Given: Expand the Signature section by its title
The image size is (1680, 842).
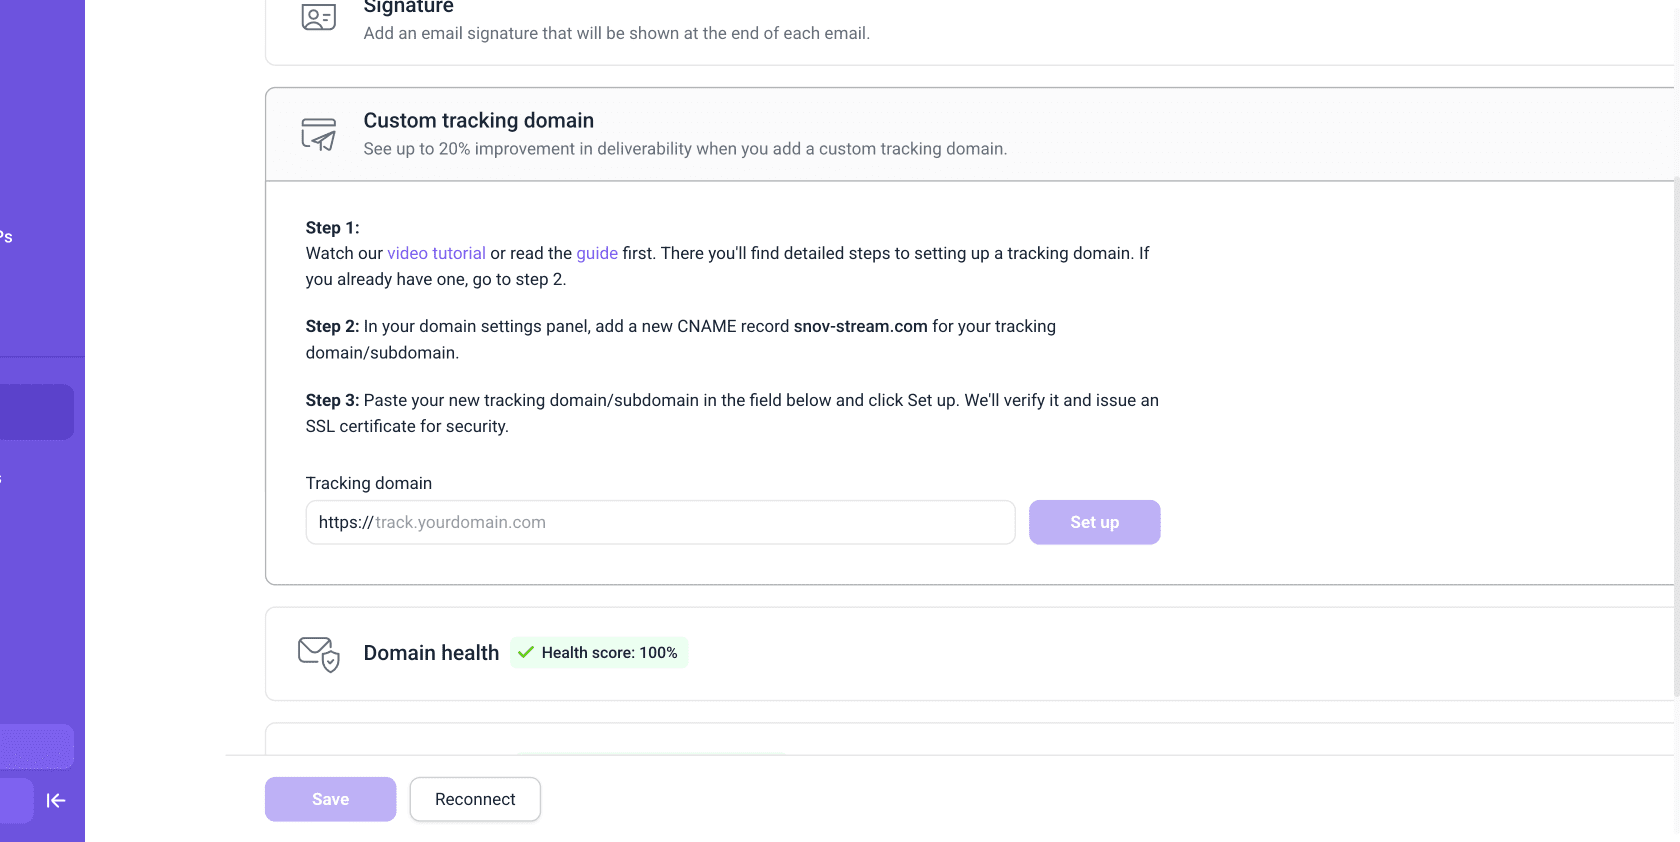Looking at the screenshot, I should tap(408, 8).
